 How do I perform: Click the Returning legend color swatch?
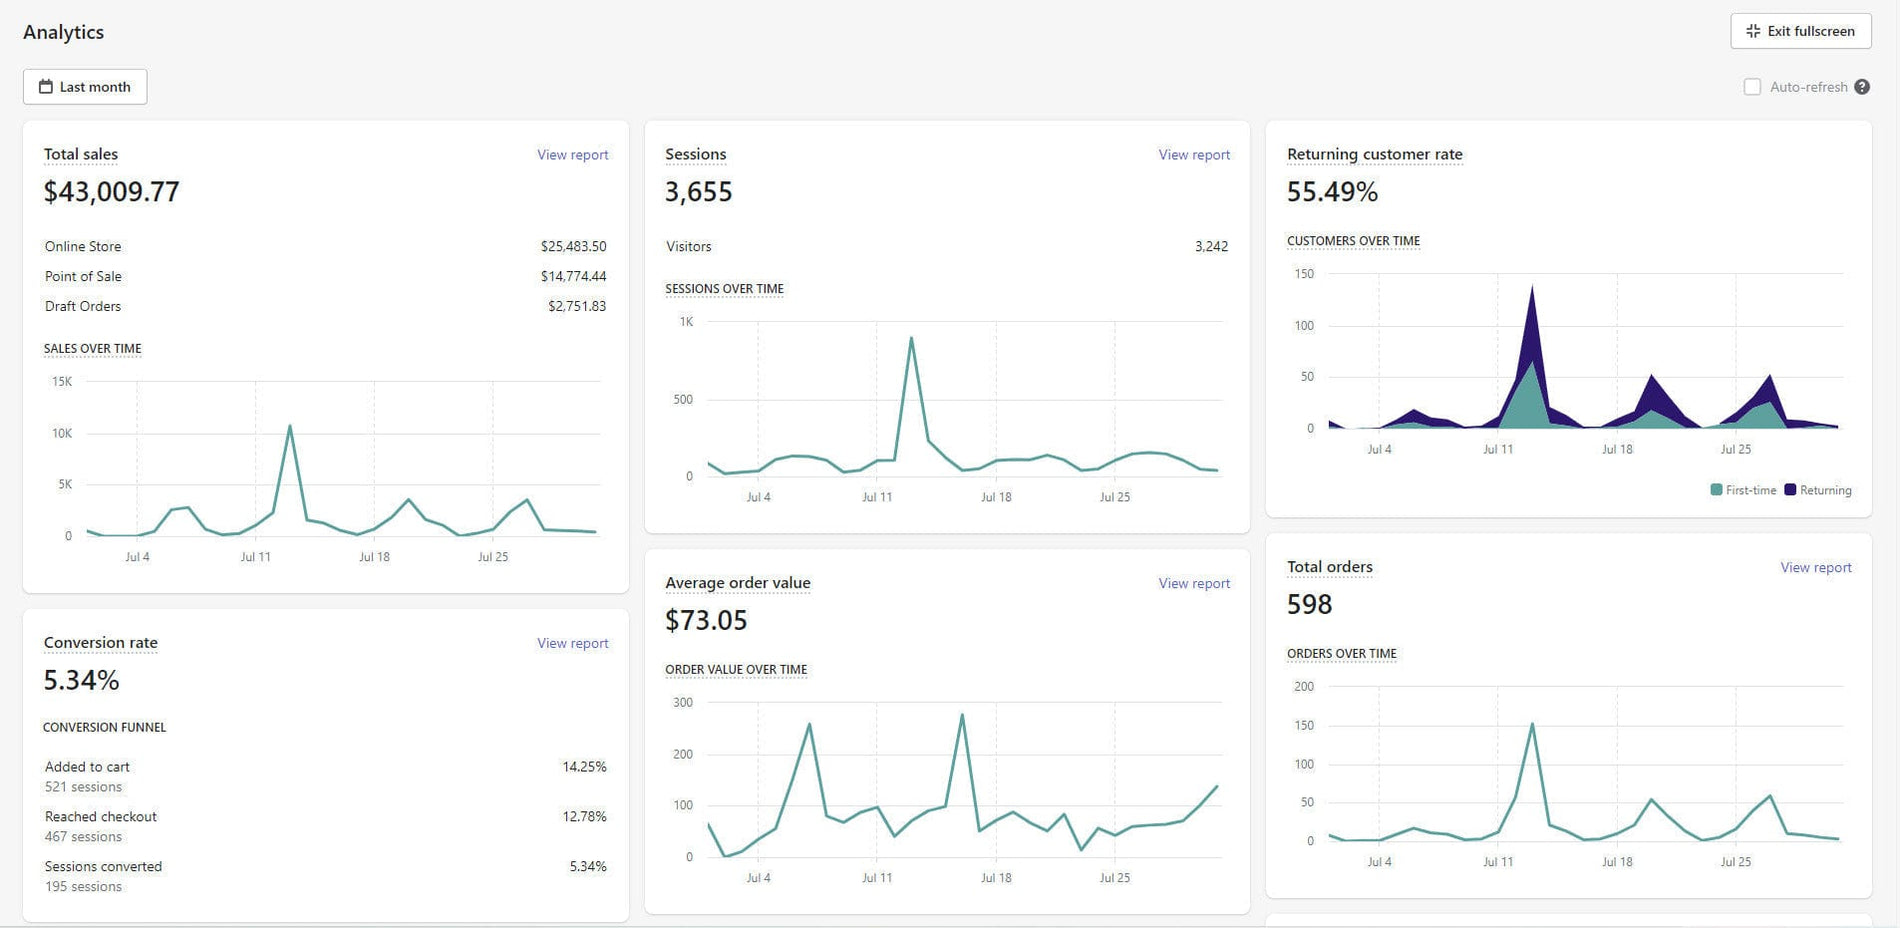coord(1790,490)
